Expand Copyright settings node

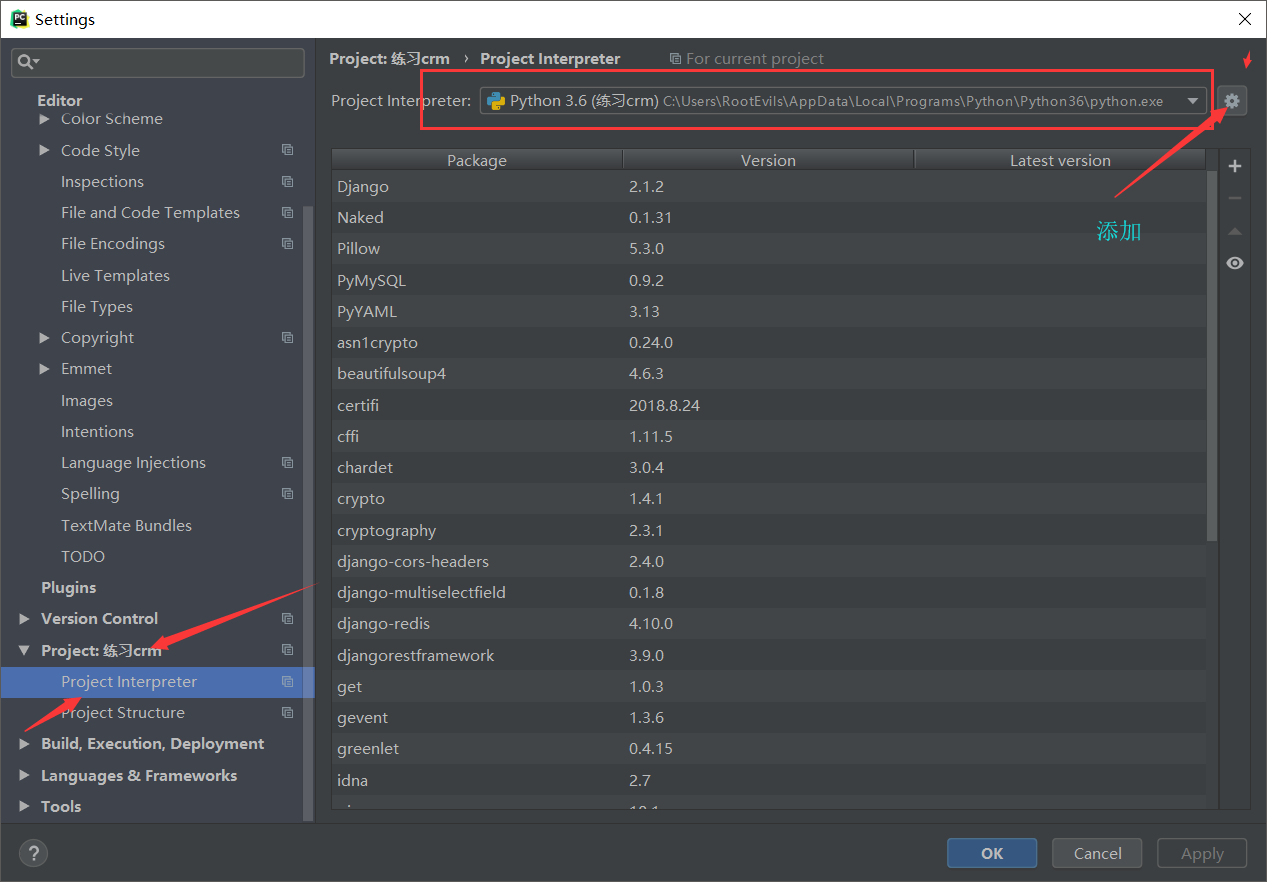pos(44,337)
